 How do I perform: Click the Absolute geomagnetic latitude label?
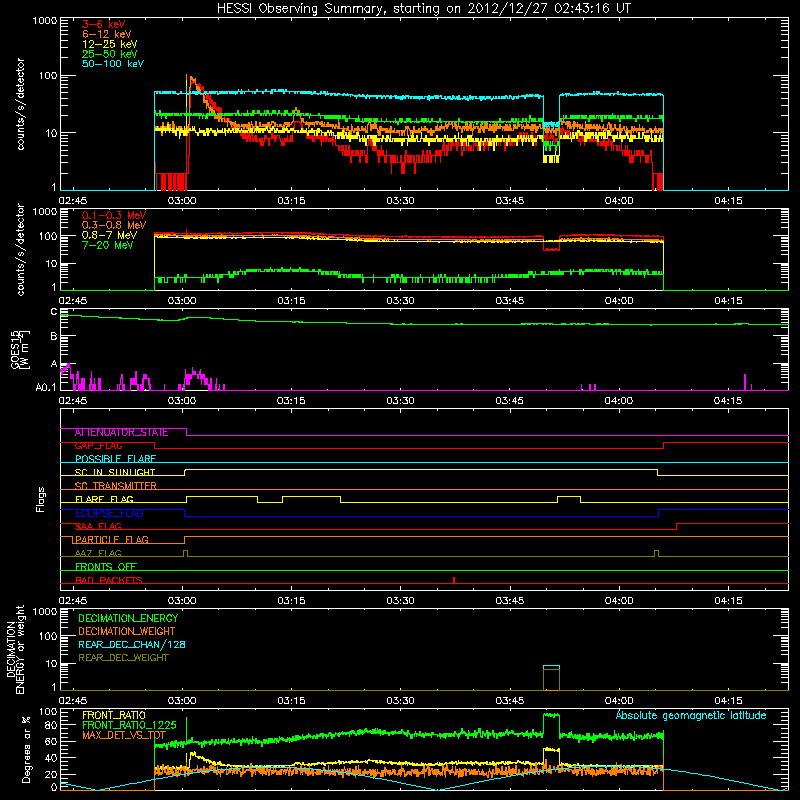coord(691,715)
